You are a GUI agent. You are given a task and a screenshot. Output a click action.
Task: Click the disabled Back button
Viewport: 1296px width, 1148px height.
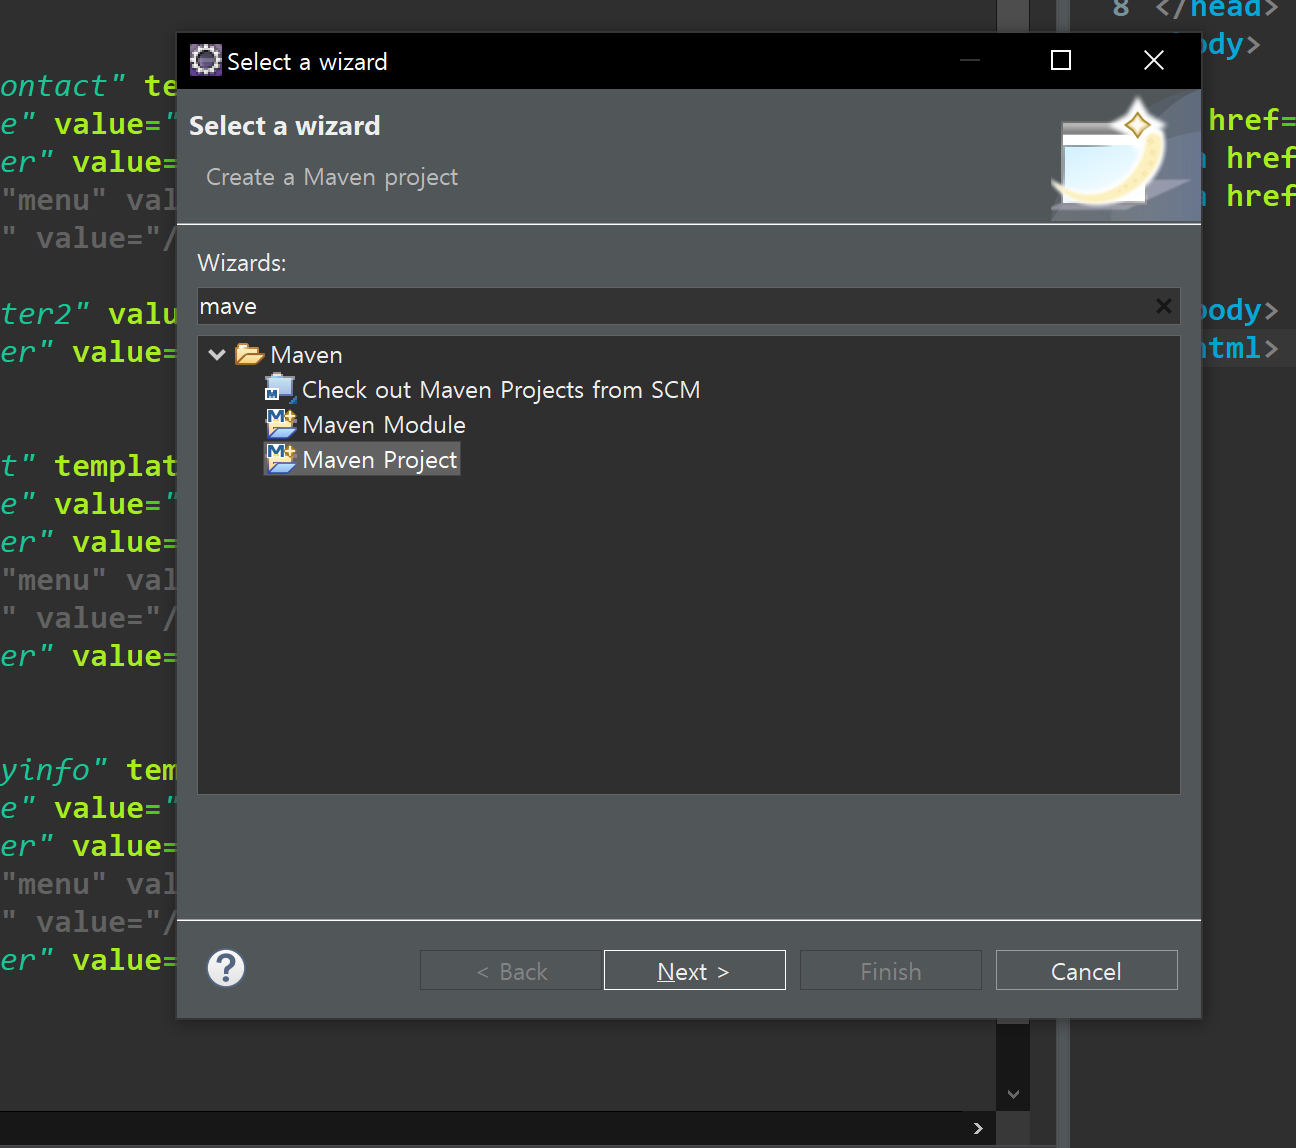pos(511,970)
